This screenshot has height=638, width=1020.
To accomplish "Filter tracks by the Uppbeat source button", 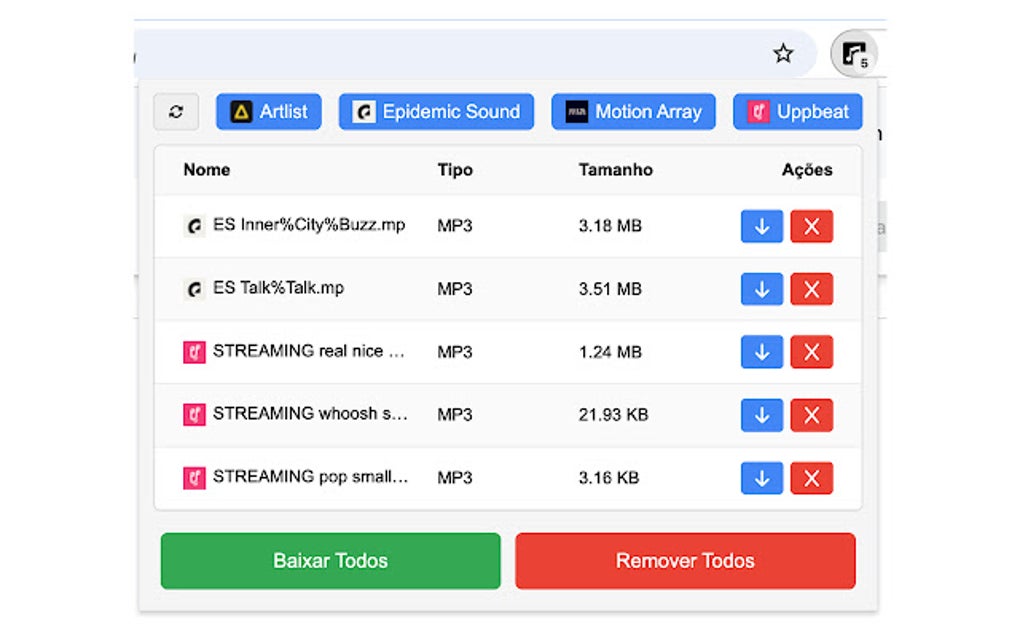I will 797,112.
